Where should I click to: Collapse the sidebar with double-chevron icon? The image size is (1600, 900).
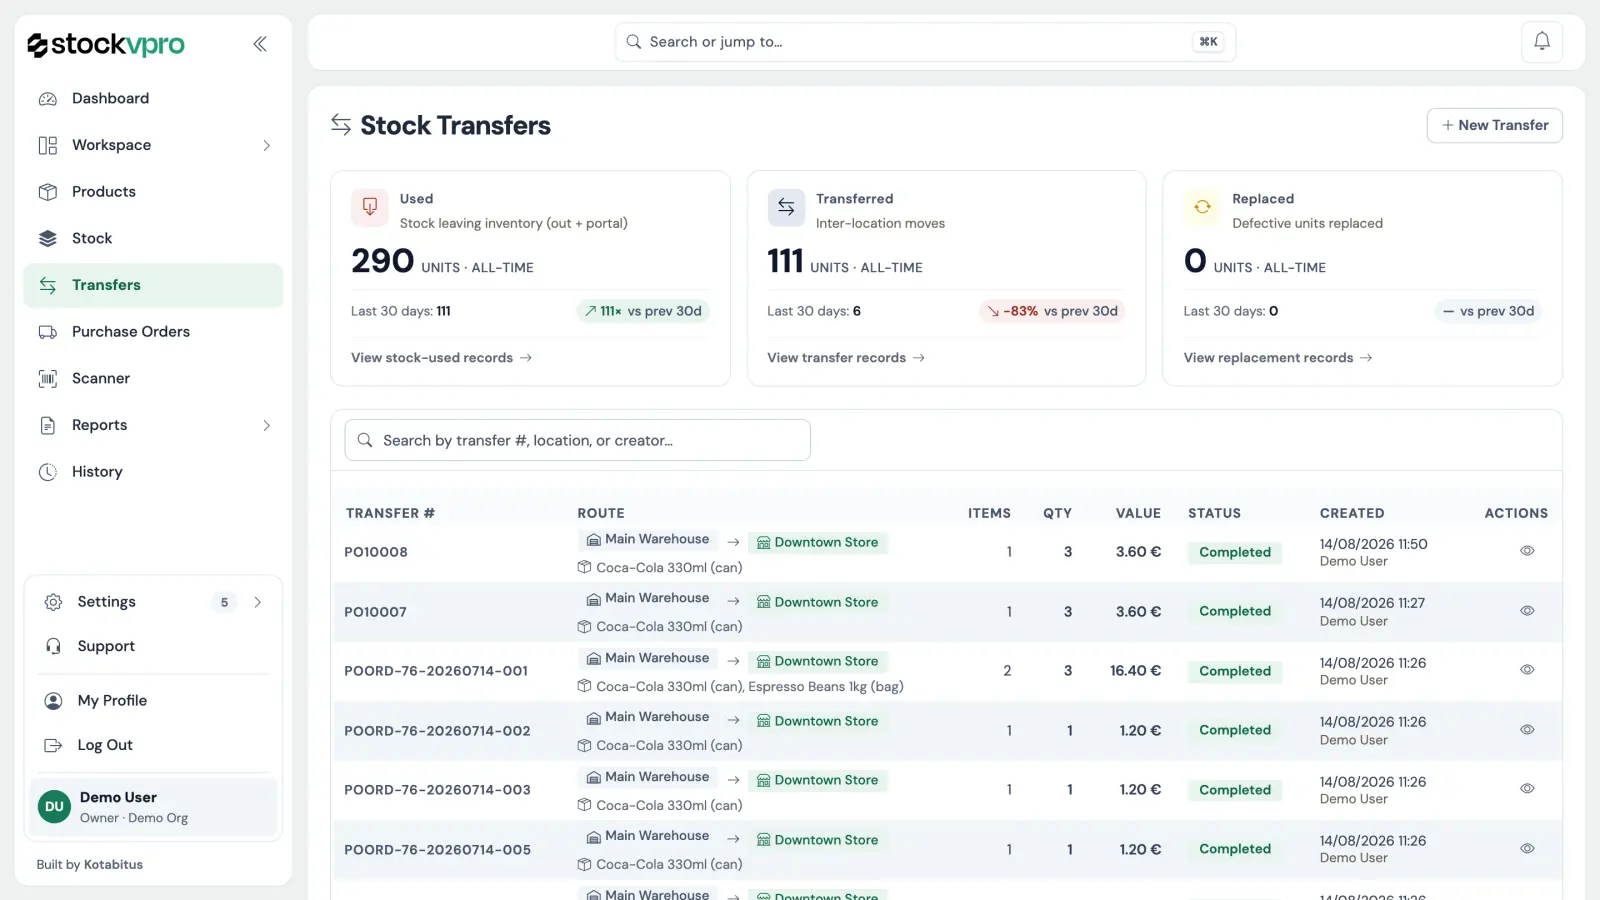260,44
